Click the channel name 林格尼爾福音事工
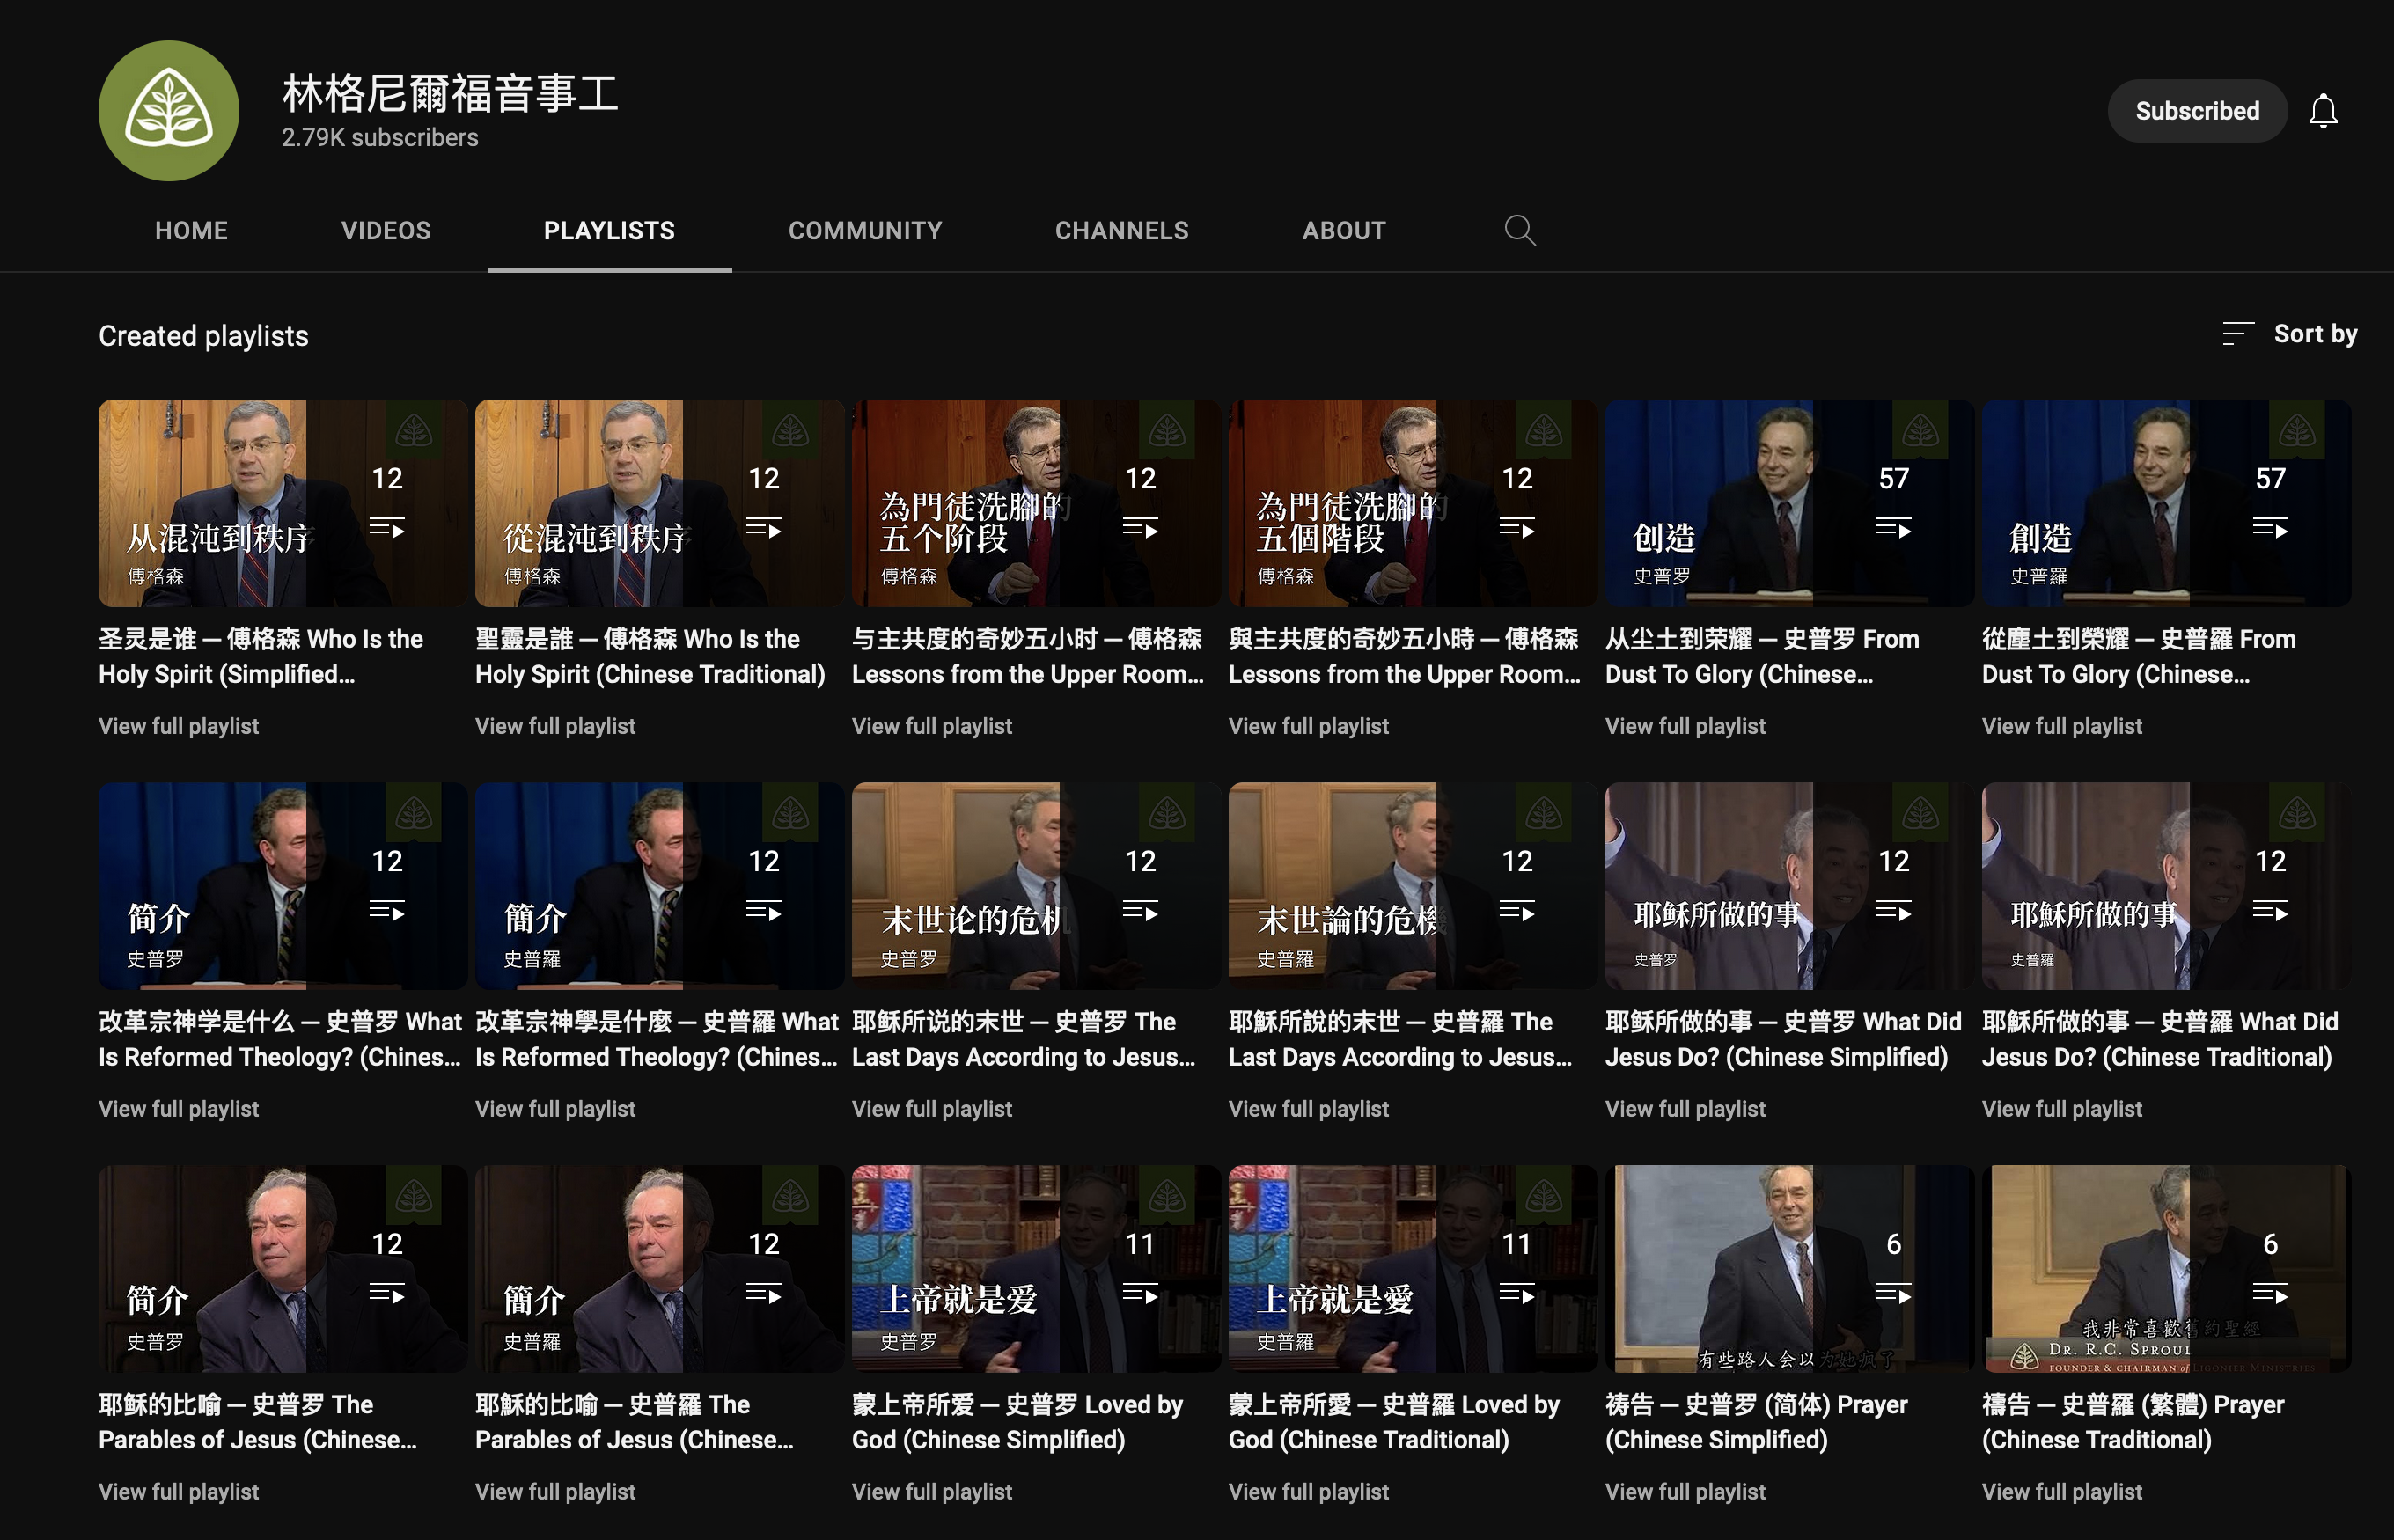The height and width of the screenshot is (1540, 2394). click(450, 94)
